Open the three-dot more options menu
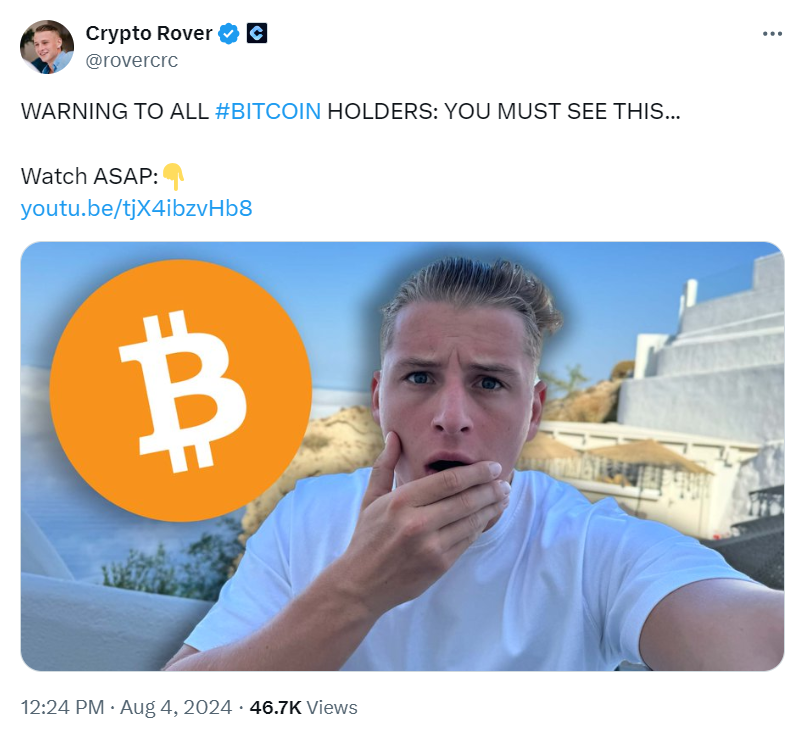The width and height of the screenshot is (803, 737). tap(772, 34)
